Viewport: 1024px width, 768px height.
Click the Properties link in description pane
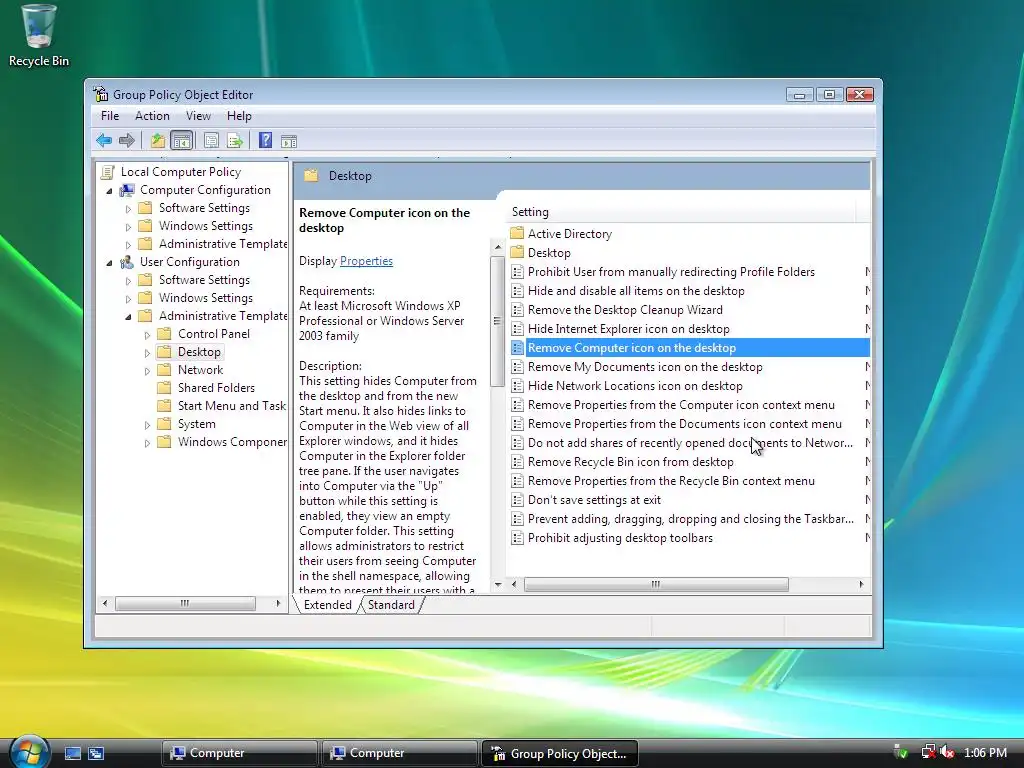pos(366,261)
